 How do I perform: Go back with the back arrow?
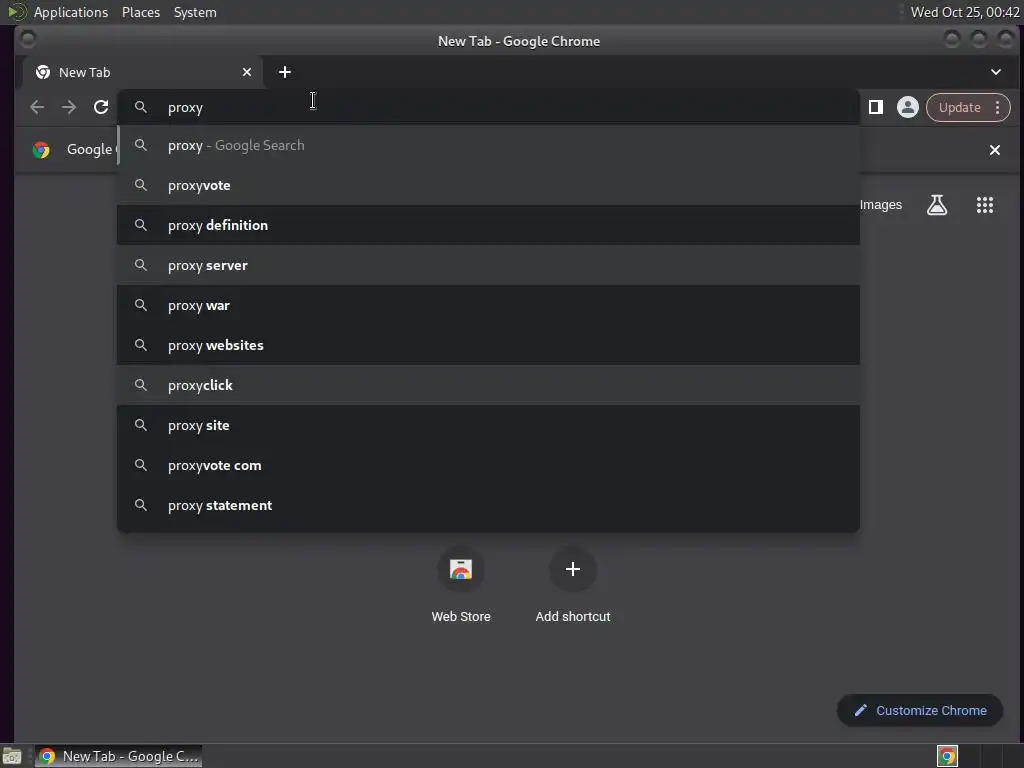(37, 107)
